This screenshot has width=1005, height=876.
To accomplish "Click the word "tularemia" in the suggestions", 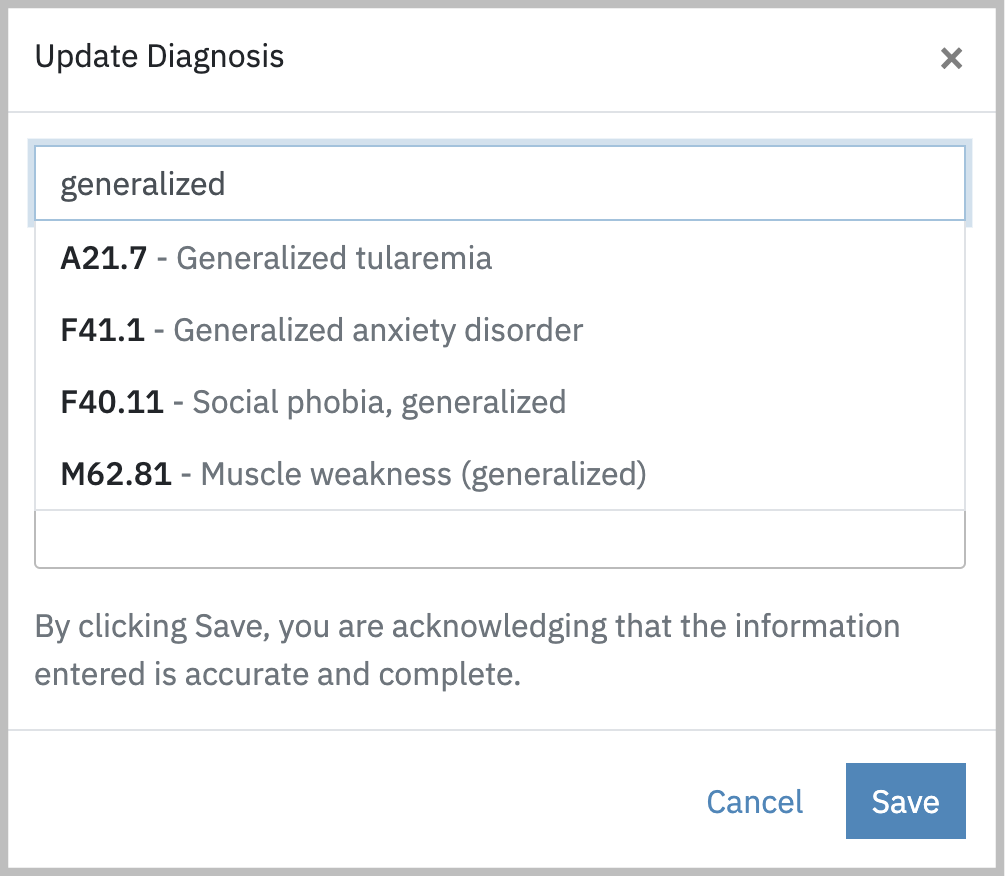I will [424, 258].
